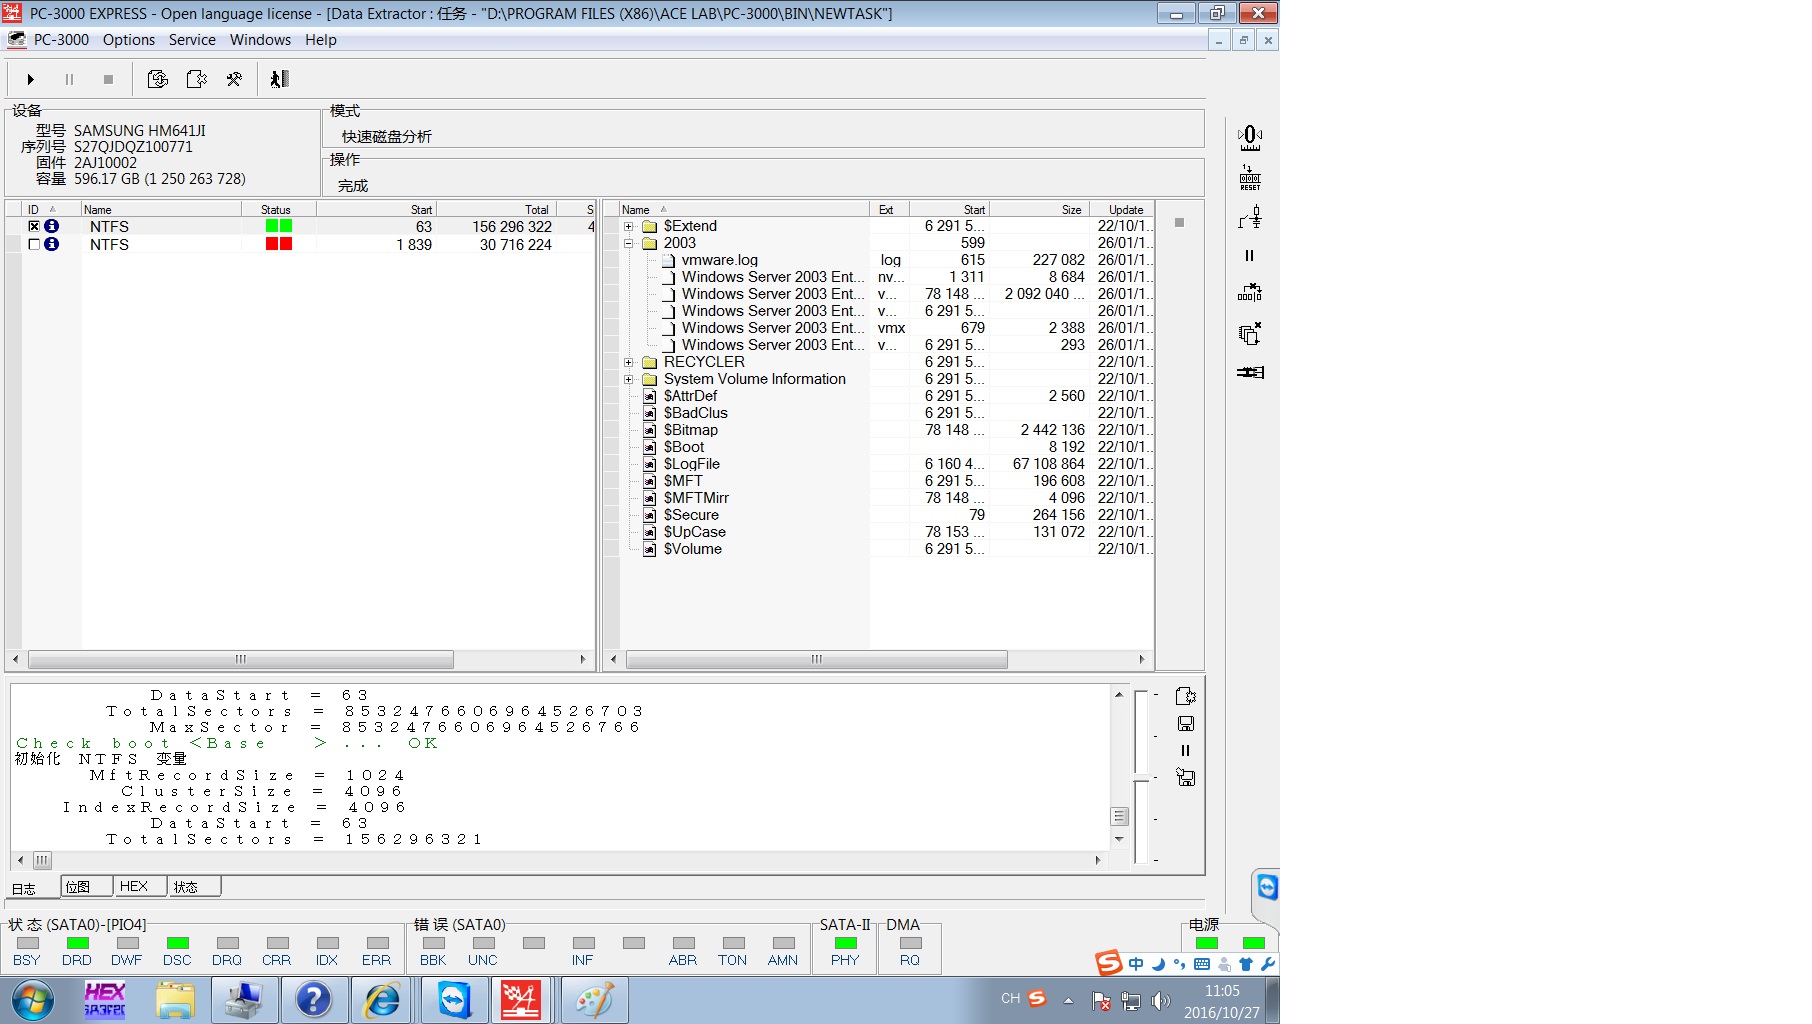
Task: Click the clear-log icon beside log panel
Action: [x=1186, y=777]
